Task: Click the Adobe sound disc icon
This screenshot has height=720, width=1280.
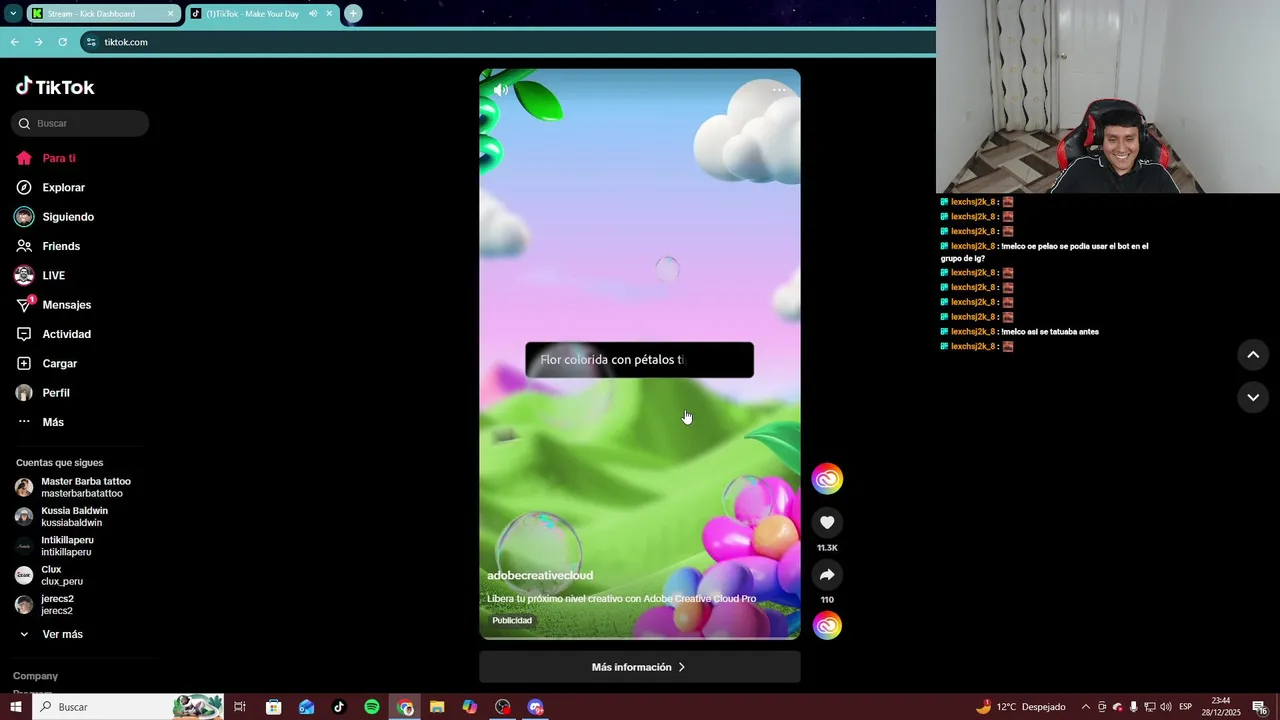Action: (827, 626)
